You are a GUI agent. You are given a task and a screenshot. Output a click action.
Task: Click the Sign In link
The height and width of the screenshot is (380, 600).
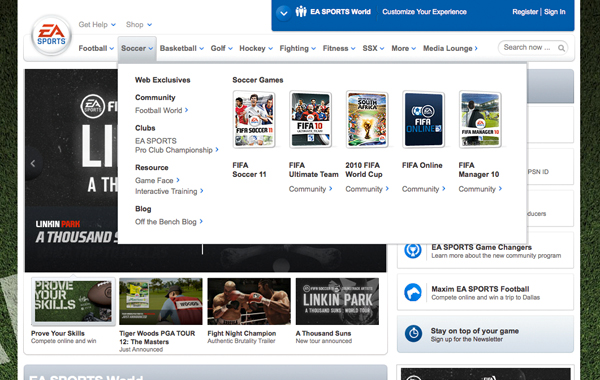[554, 12]
